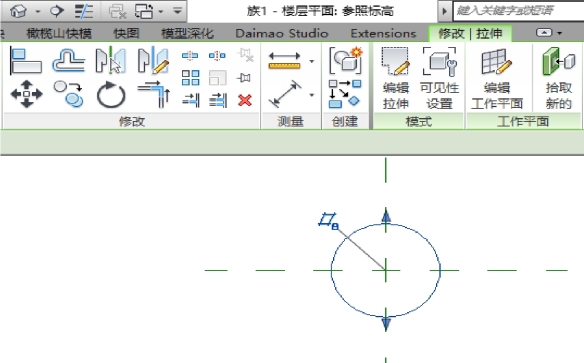
Task: Click the red Delete icon
Action: tap(245, 100)
